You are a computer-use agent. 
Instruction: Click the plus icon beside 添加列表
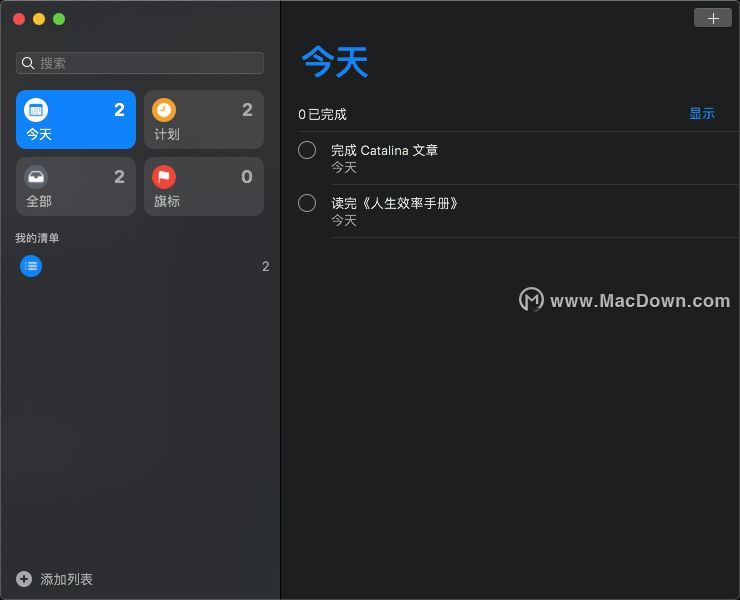coord(24,579)
